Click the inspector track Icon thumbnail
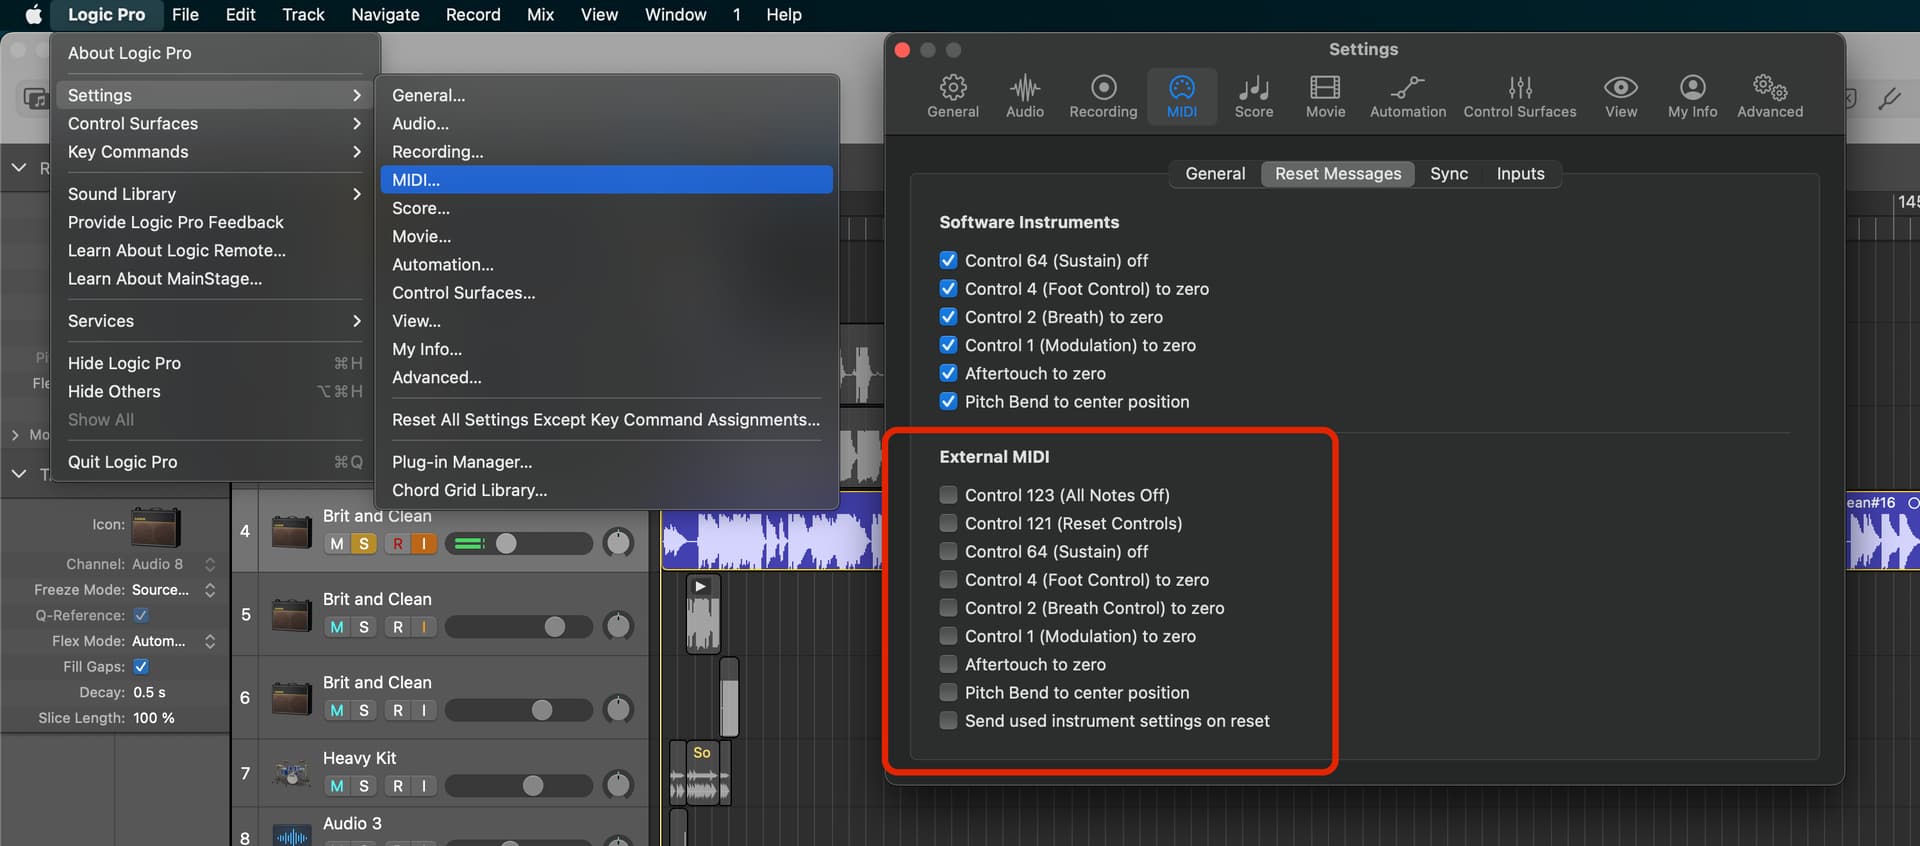 156,525
